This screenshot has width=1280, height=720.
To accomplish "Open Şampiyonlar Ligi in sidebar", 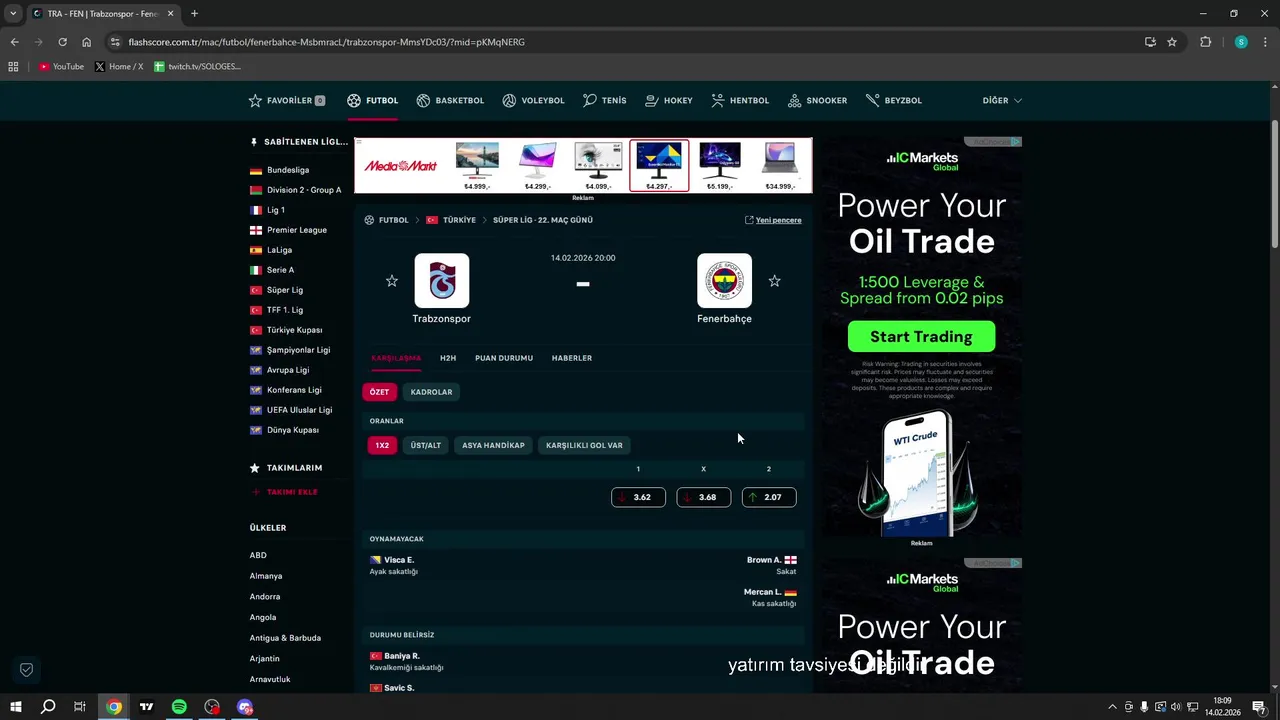I will tap(298, 350).
